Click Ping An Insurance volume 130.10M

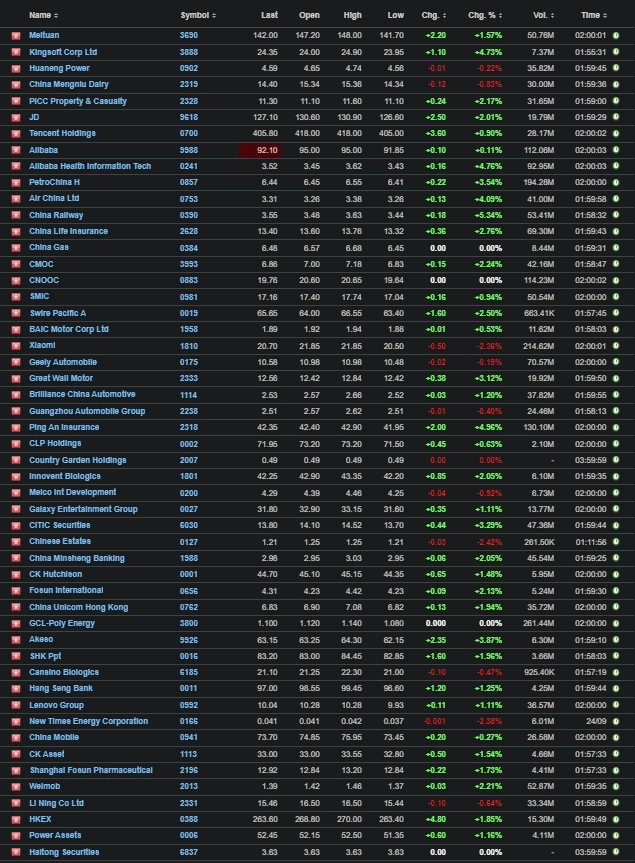(x=539, y=427)
